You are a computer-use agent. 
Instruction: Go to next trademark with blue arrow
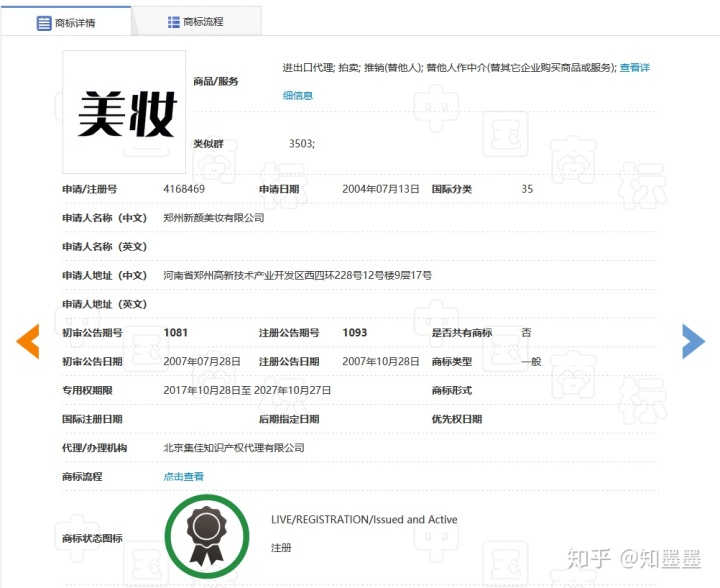[x=693, y=341]
